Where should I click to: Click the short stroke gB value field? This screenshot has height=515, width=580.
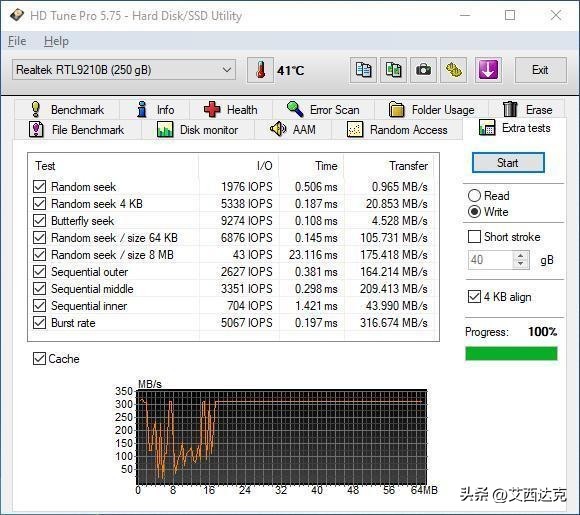point(490,260)
